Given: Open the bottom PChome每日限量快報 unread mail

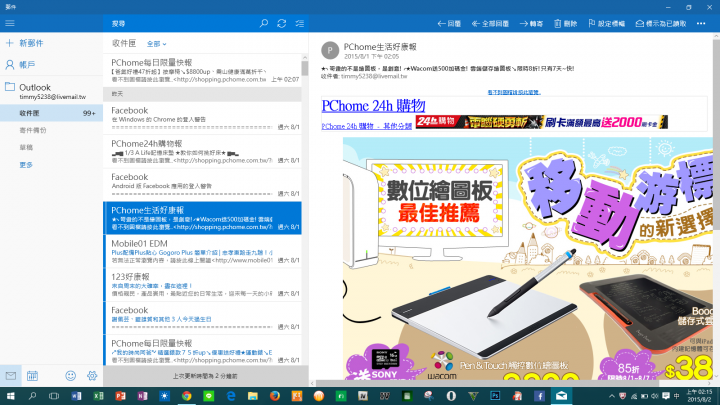Looking at the screenshot, I should point(202,351).
